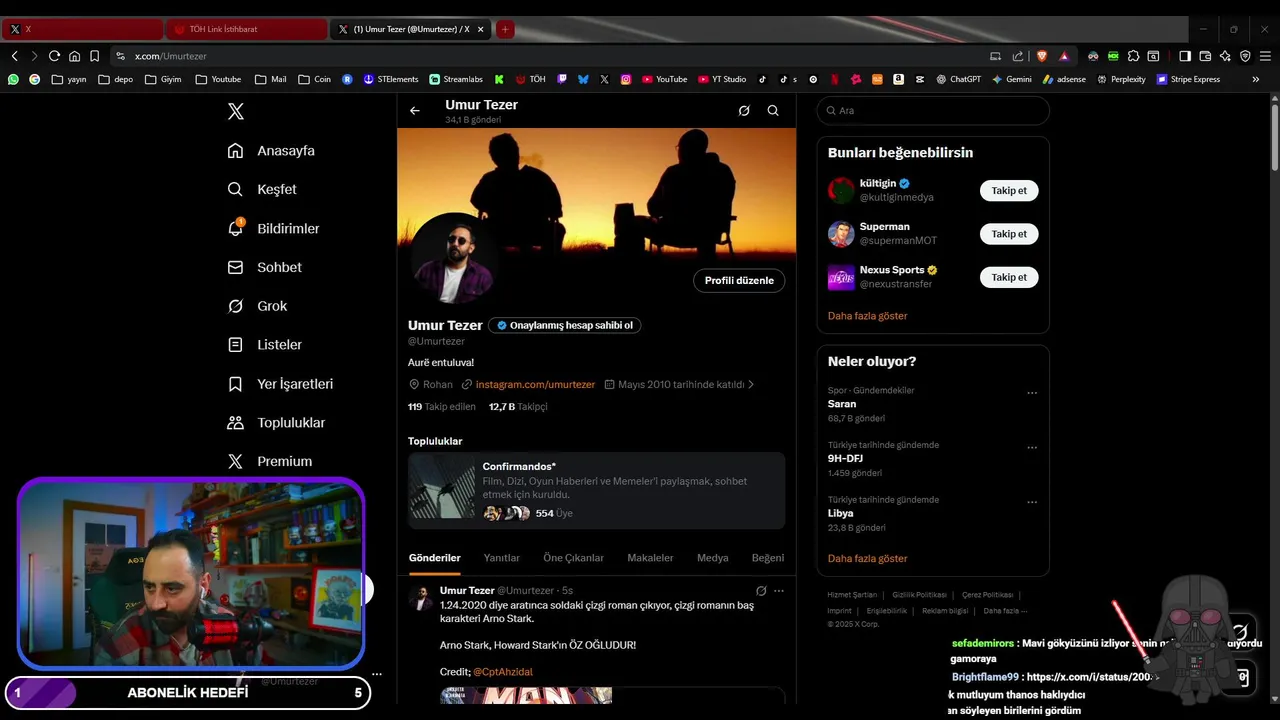Follow Nexus Sports with Takip et
Screen dimensions: 1280x720
[x=1009, y=277]
